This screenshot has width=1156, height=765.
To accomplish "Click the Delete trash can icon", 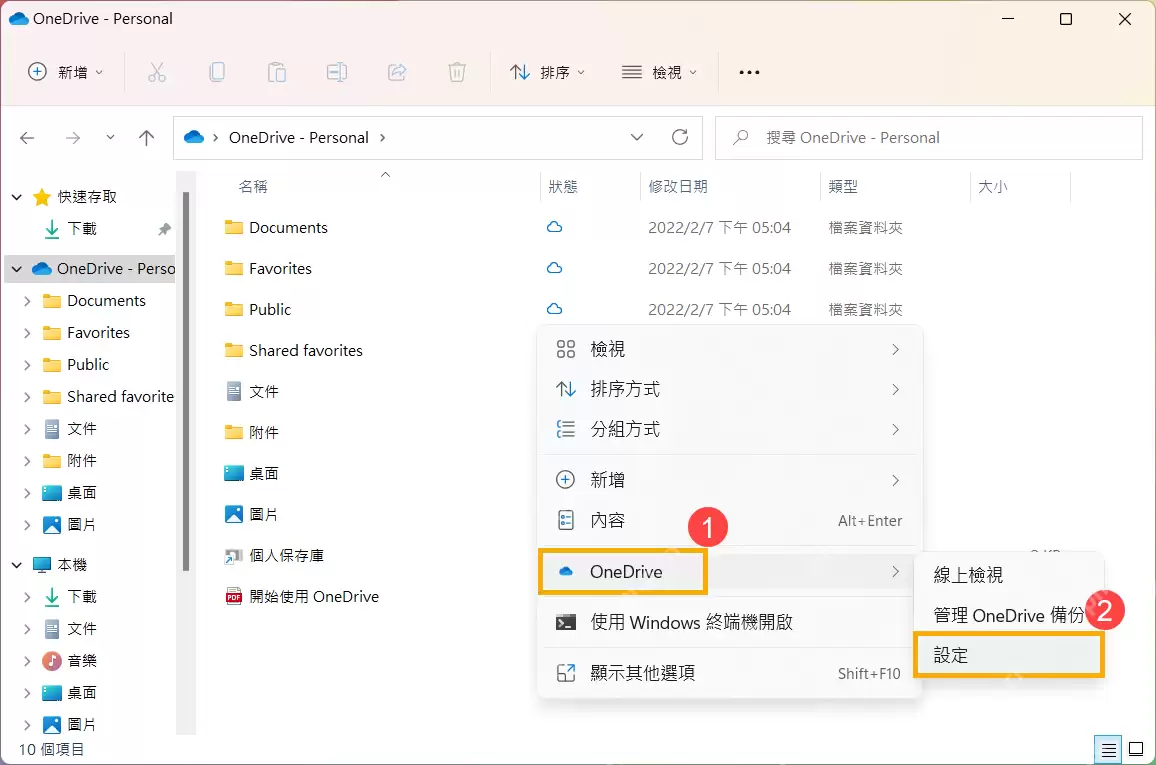I will [457, 72].
